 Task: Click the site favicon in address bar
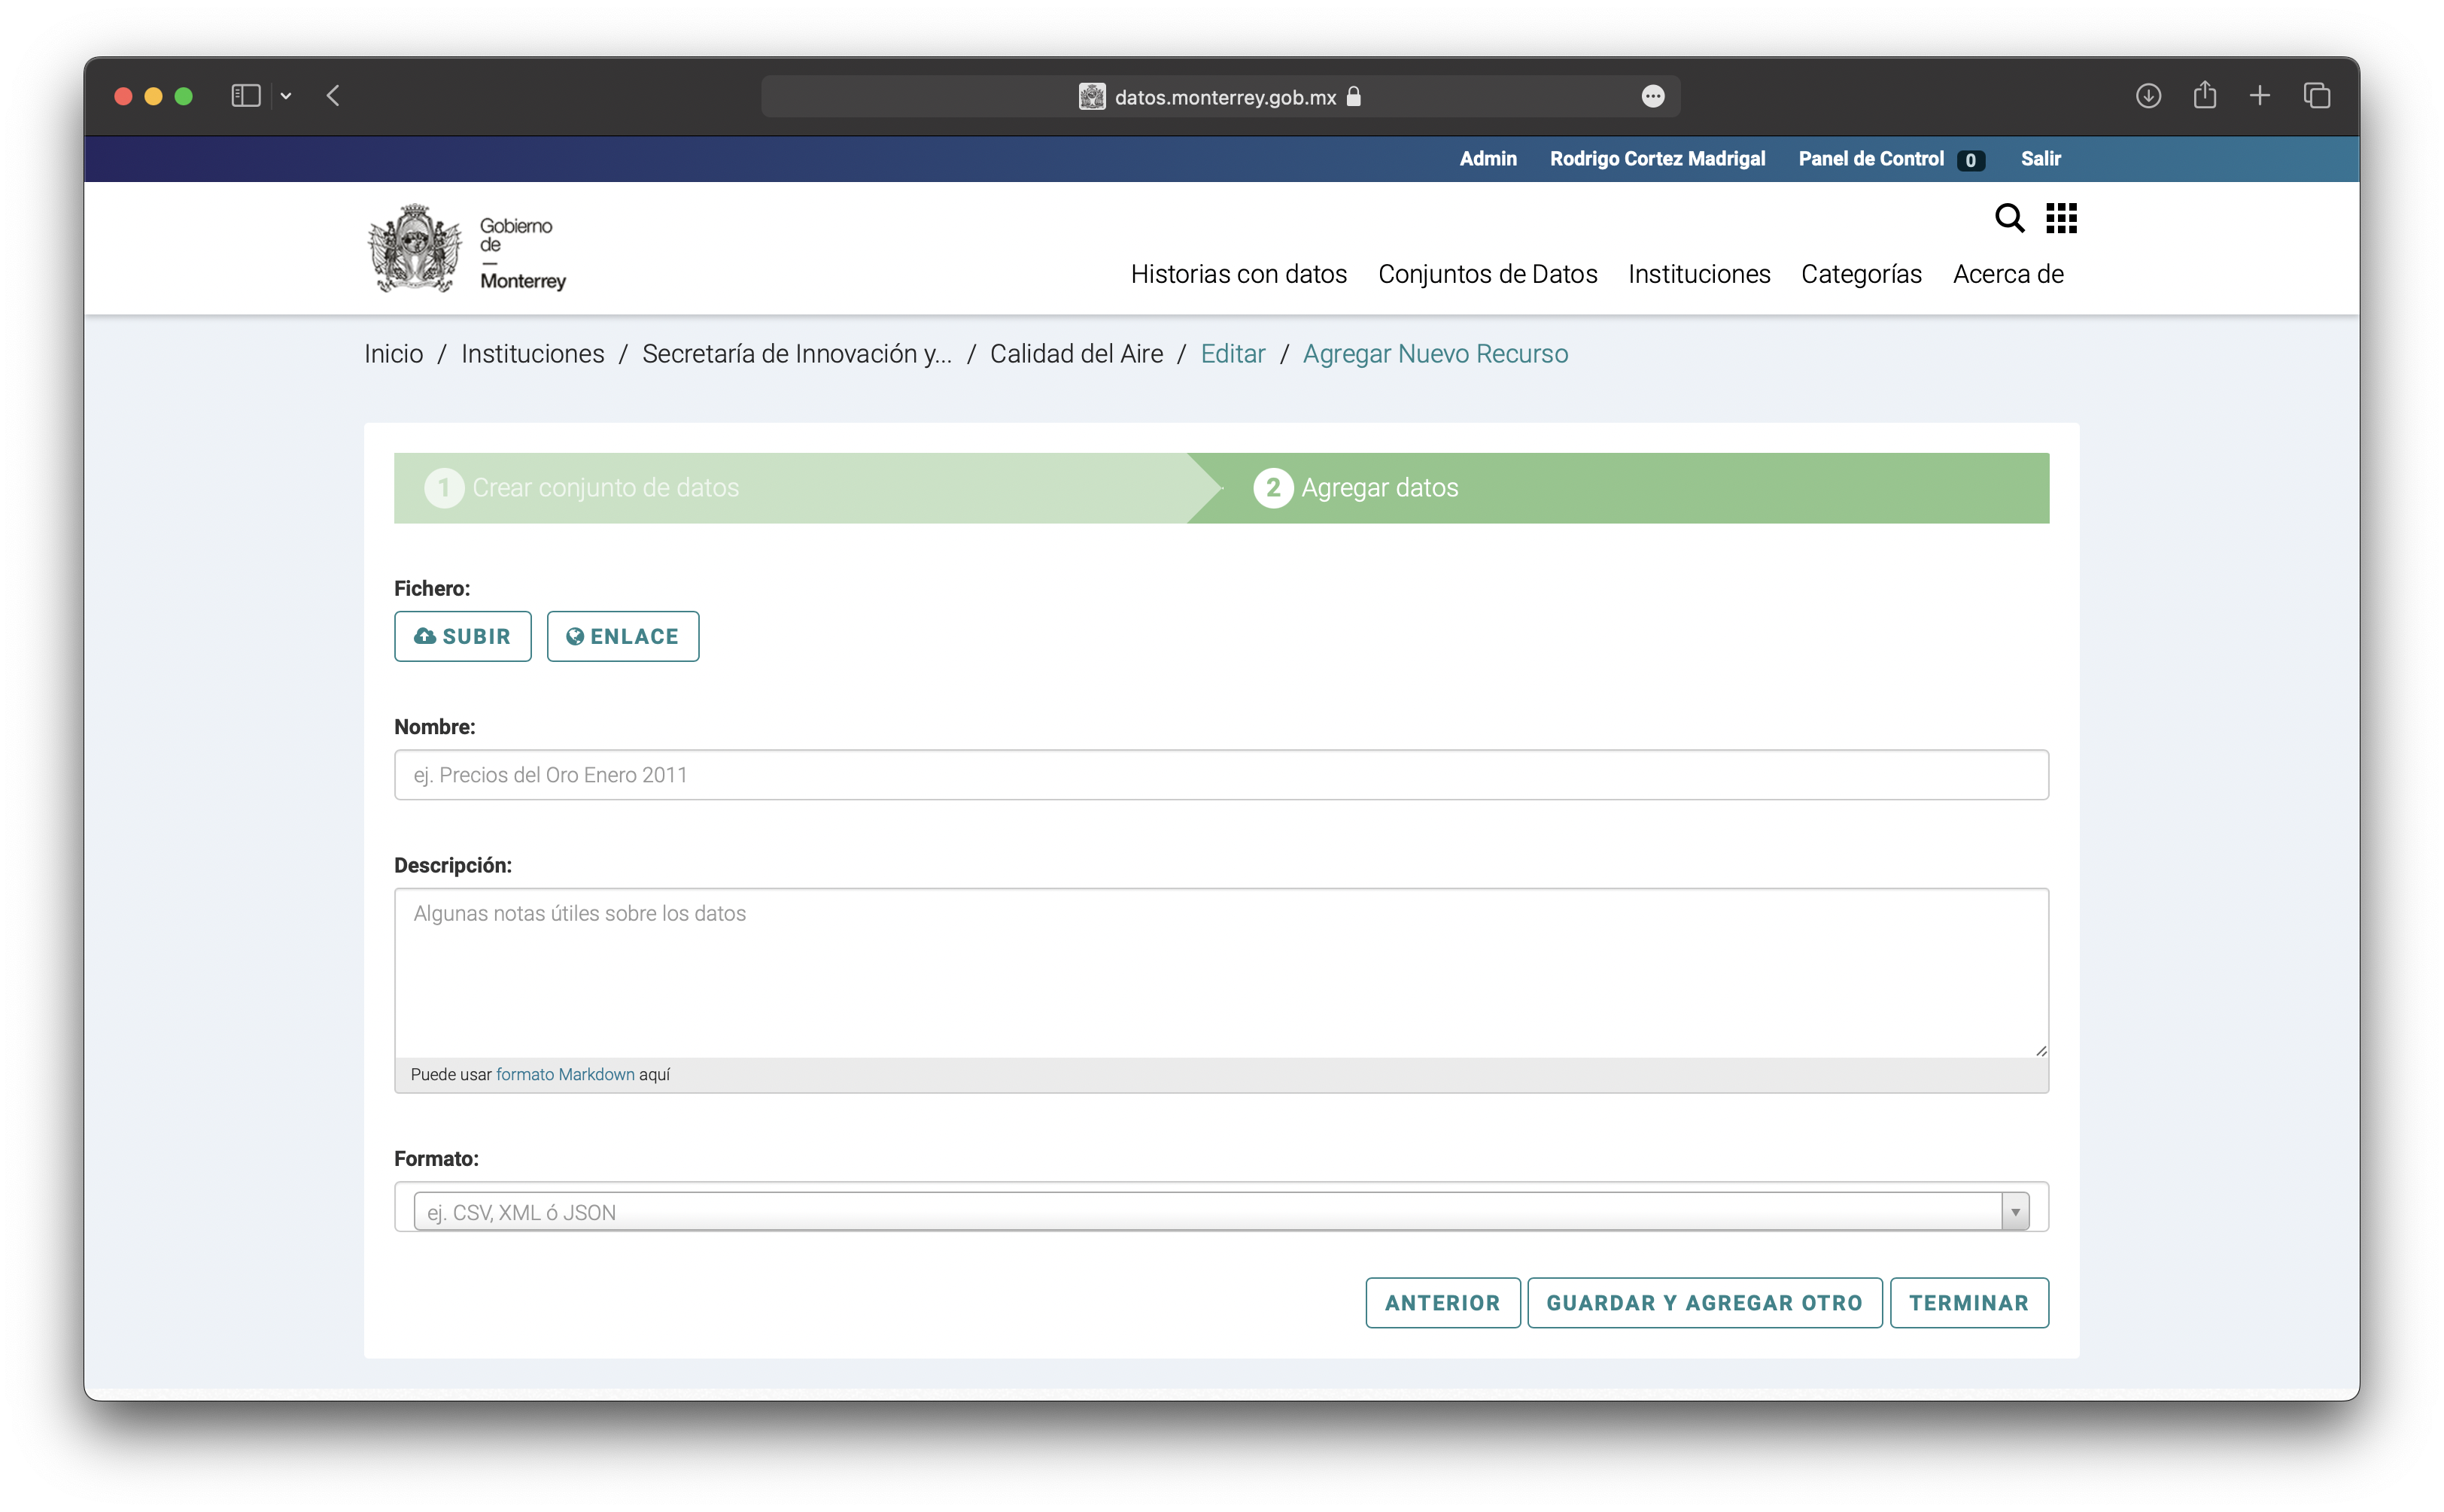point(1092,97)
